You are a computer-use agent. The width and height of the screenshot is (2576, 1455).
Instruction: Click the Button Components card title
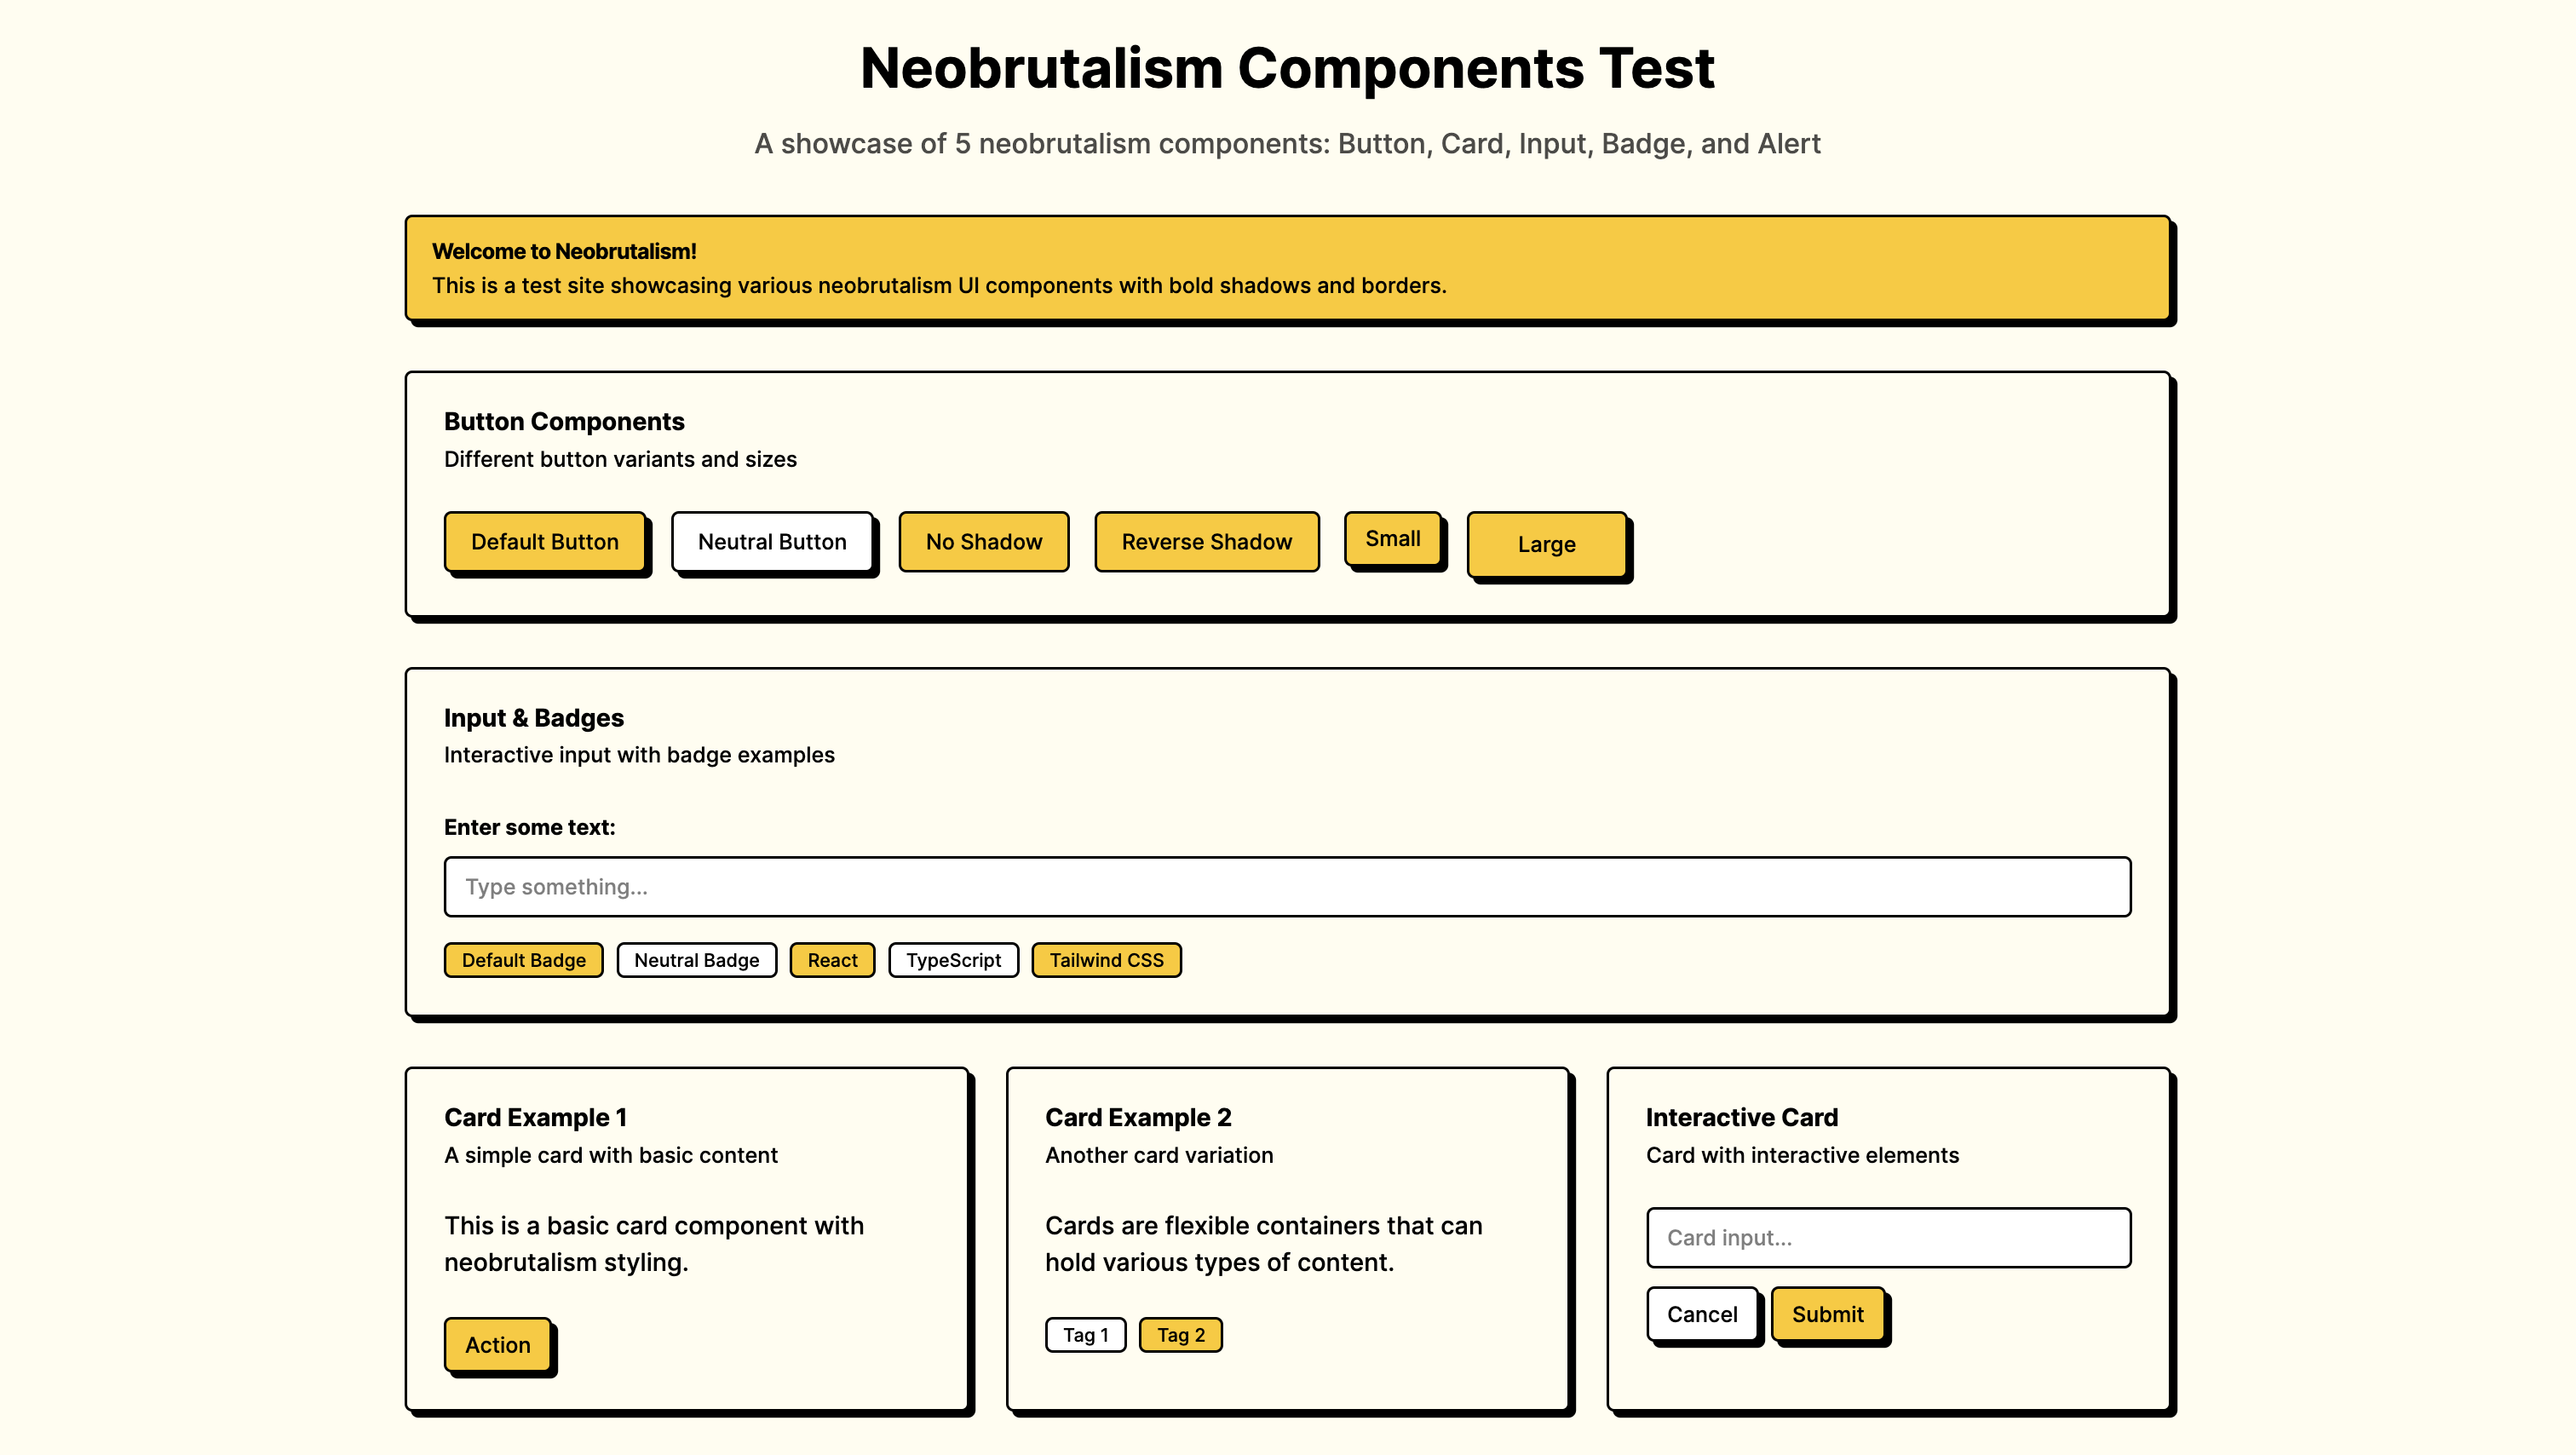tap(564, 421)
